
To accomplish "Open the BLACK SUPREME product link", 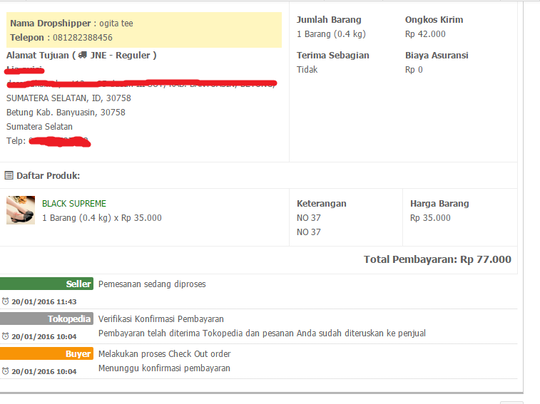I will pyautogui.click(x=74, y=204).
